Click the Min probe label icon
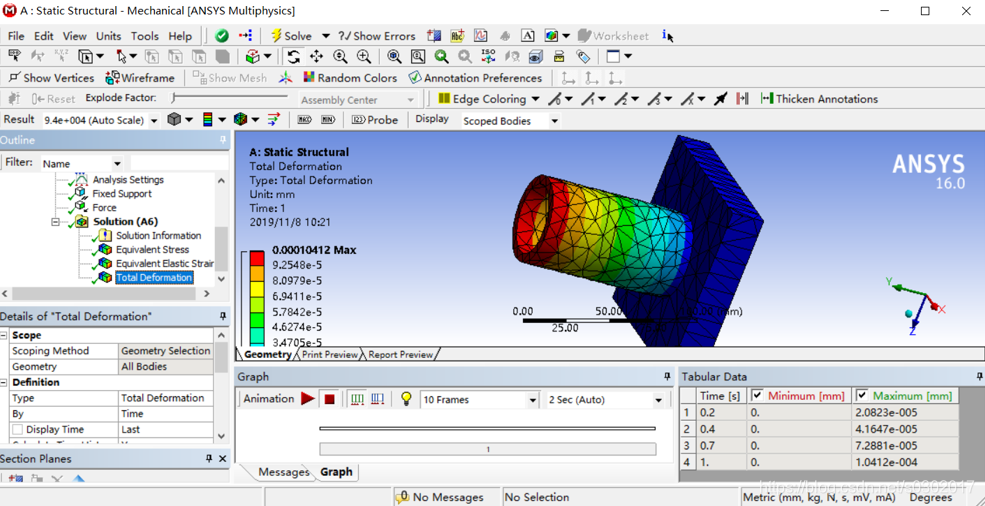 pos(328,119)
